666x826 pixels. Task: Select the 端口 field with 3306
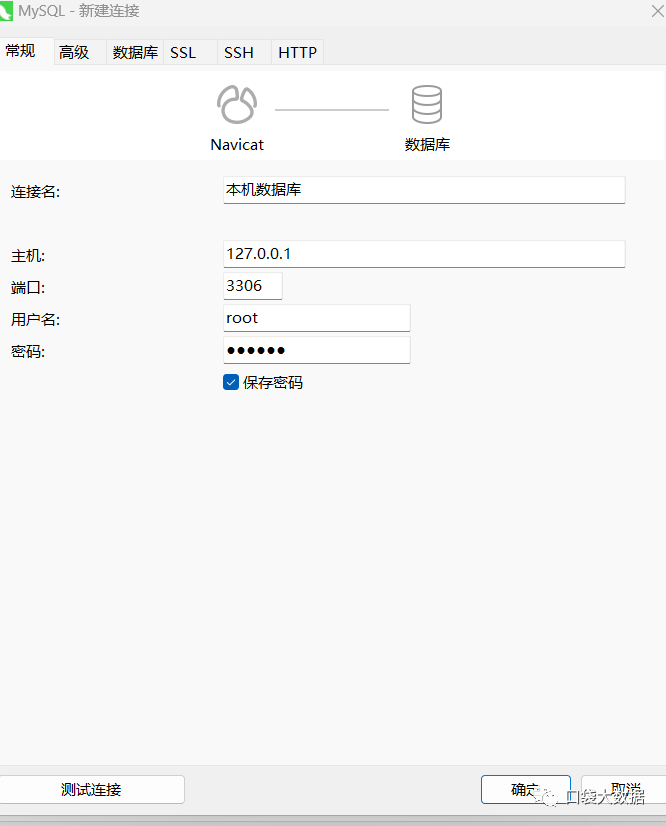click(x=252, y=286)
